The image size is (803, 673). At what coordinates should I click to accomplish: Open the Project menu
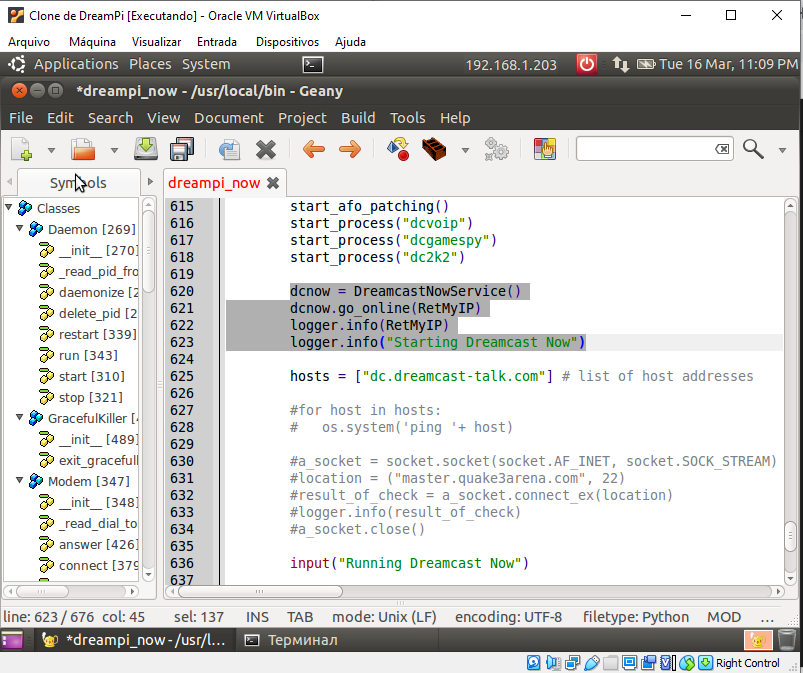[x=302, y=118]
